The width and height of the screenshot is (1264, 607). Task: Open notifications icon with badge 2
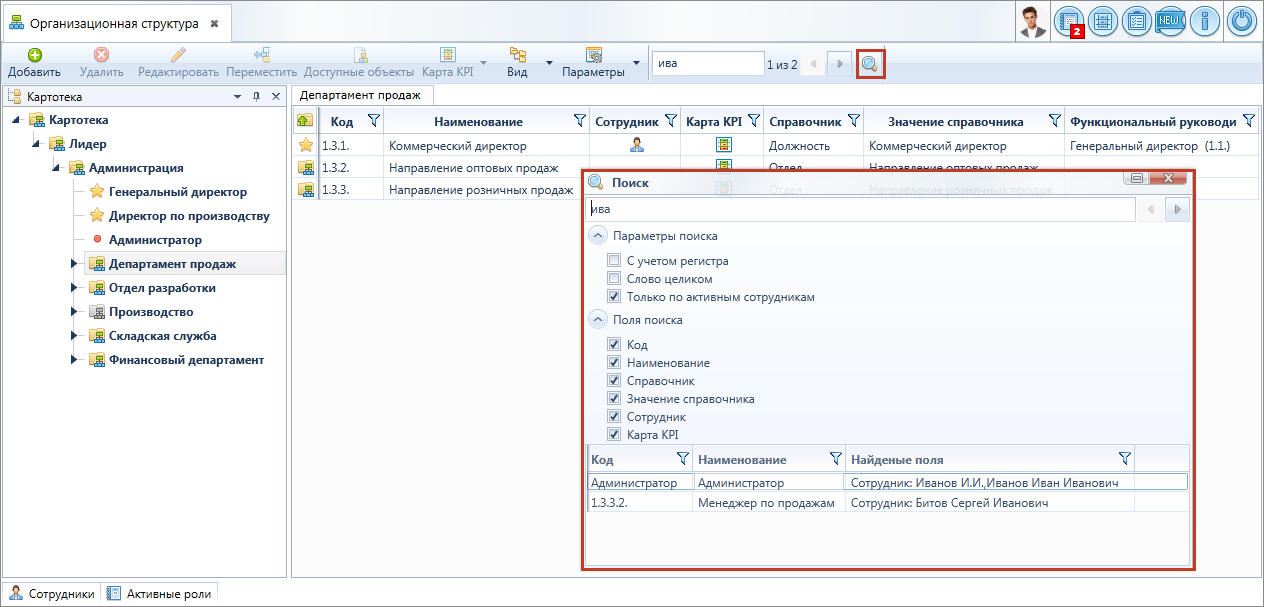pyautogui.click(x=1070, y=21)
